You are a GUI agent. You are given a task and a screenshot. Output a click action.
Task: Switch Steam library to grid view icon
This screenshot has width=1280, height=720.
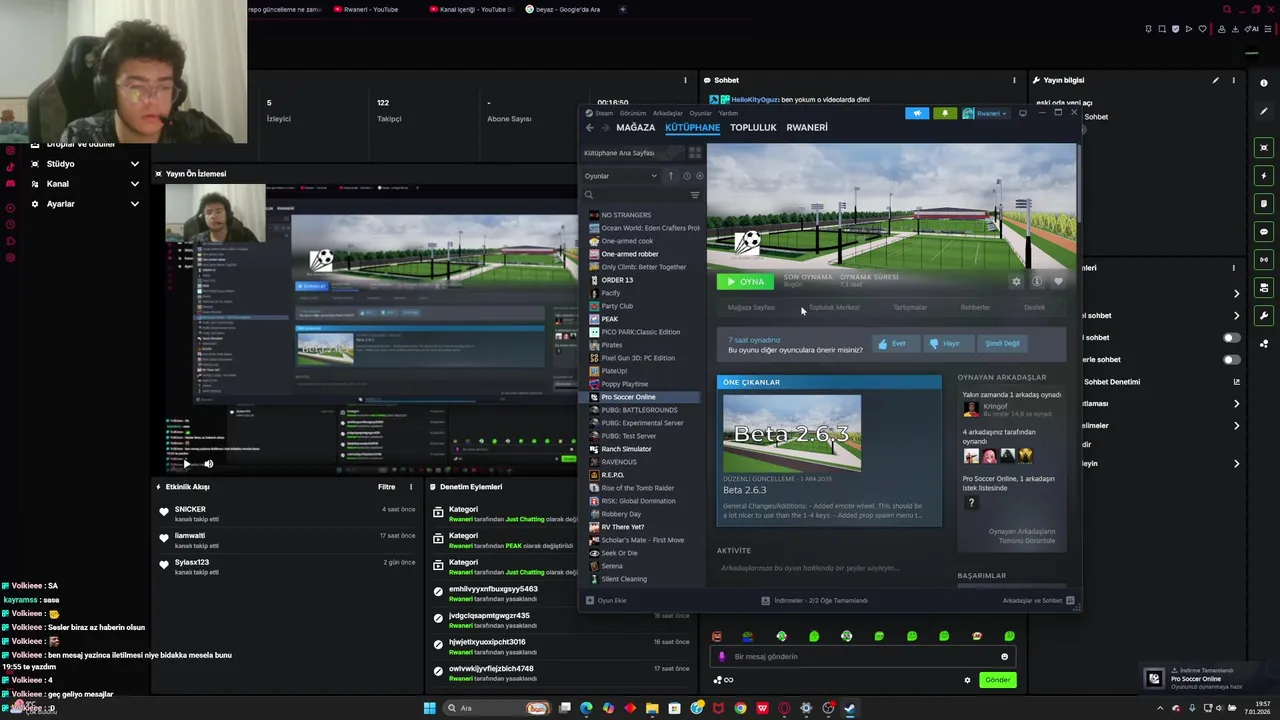click(695, 153)
